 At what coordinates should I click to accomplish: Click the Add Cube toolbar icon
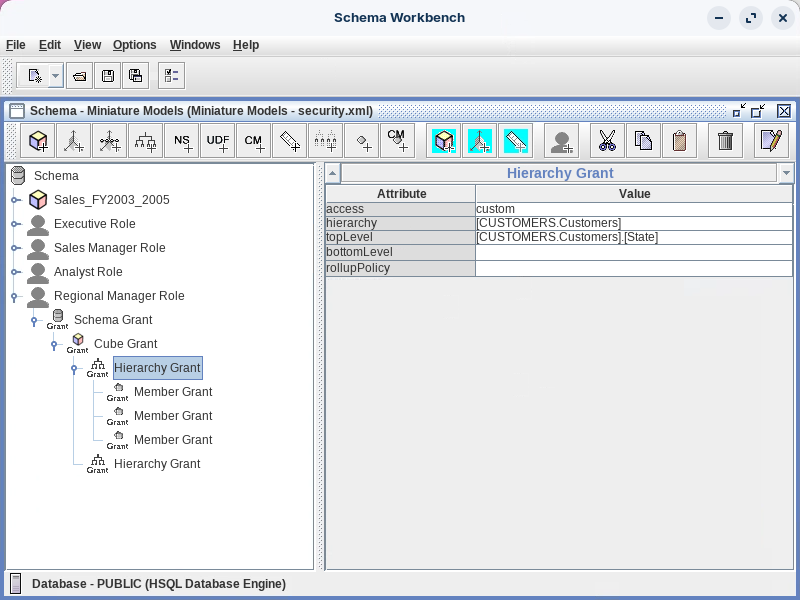(39, 141)
